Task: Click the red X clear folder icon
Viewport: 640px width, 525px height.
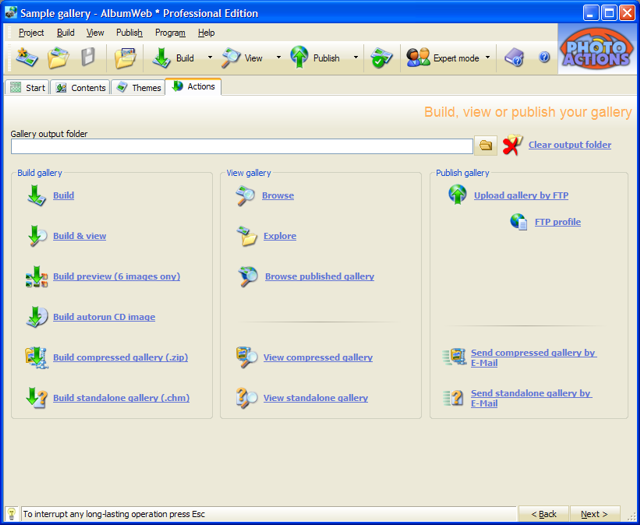Action: point(513,145)
